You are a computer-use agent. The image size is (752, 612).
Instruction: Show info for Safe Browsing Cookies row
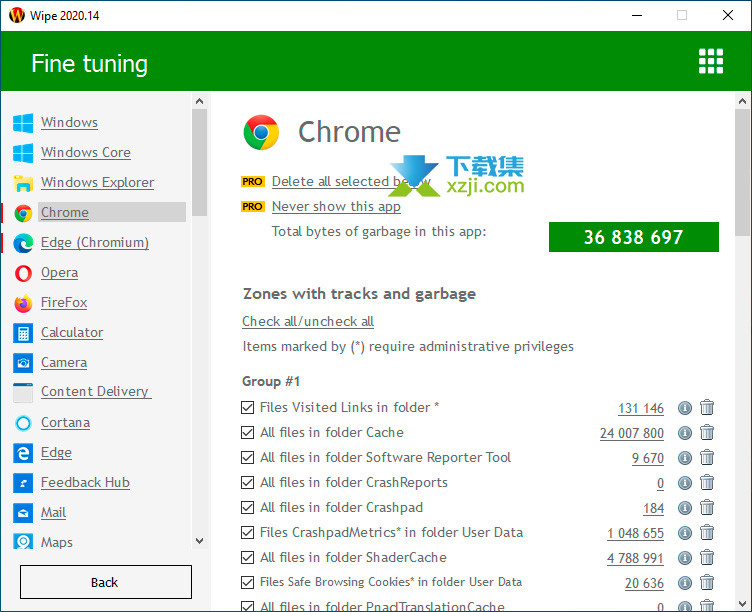point(685,582)
